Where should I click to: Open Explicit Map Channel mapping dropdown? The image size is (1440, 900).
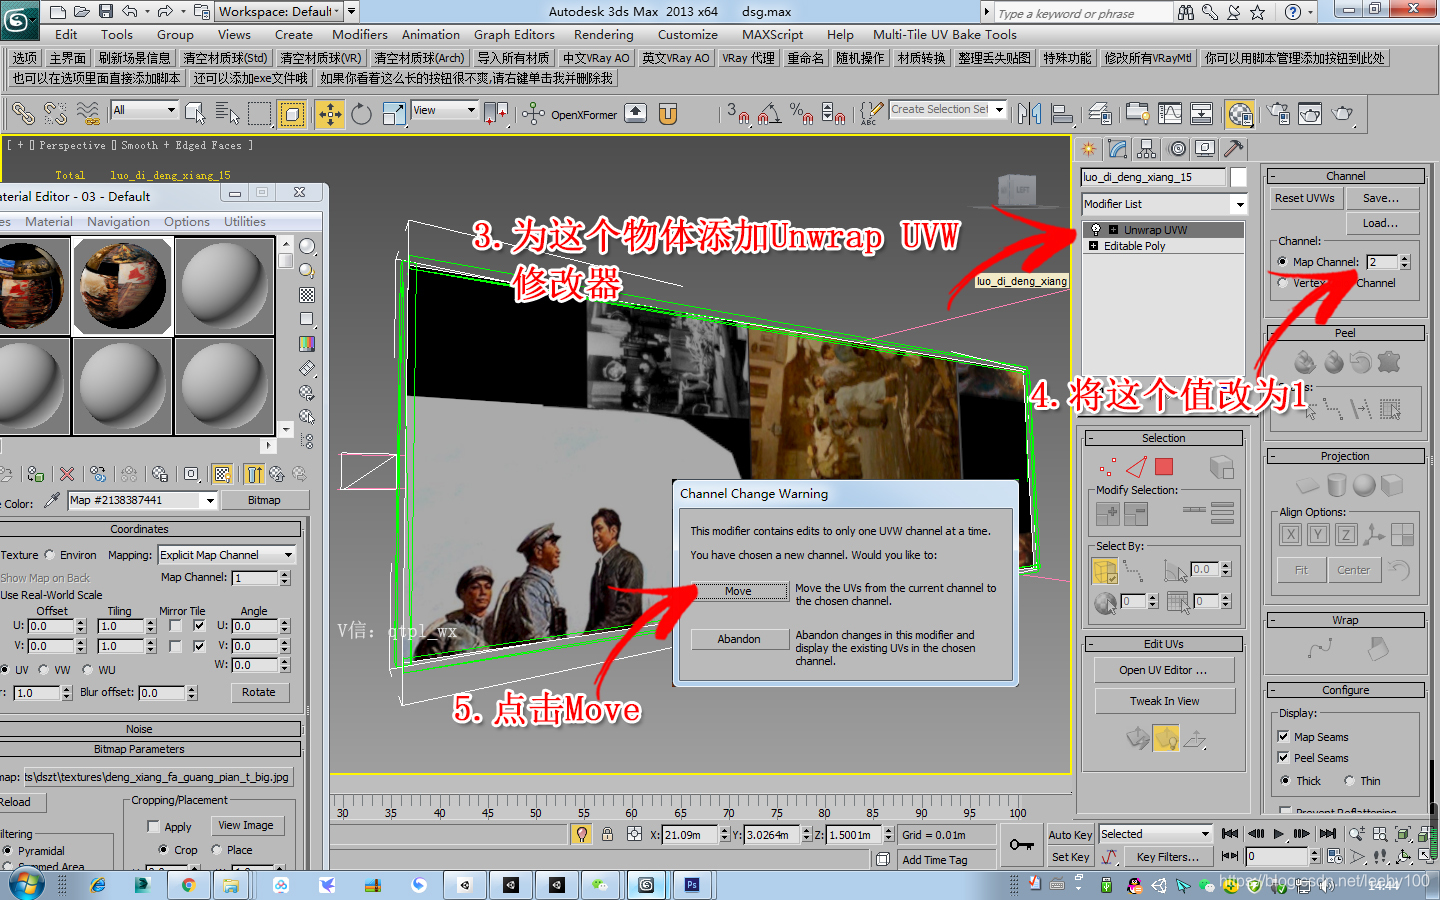tap(227, 555)
